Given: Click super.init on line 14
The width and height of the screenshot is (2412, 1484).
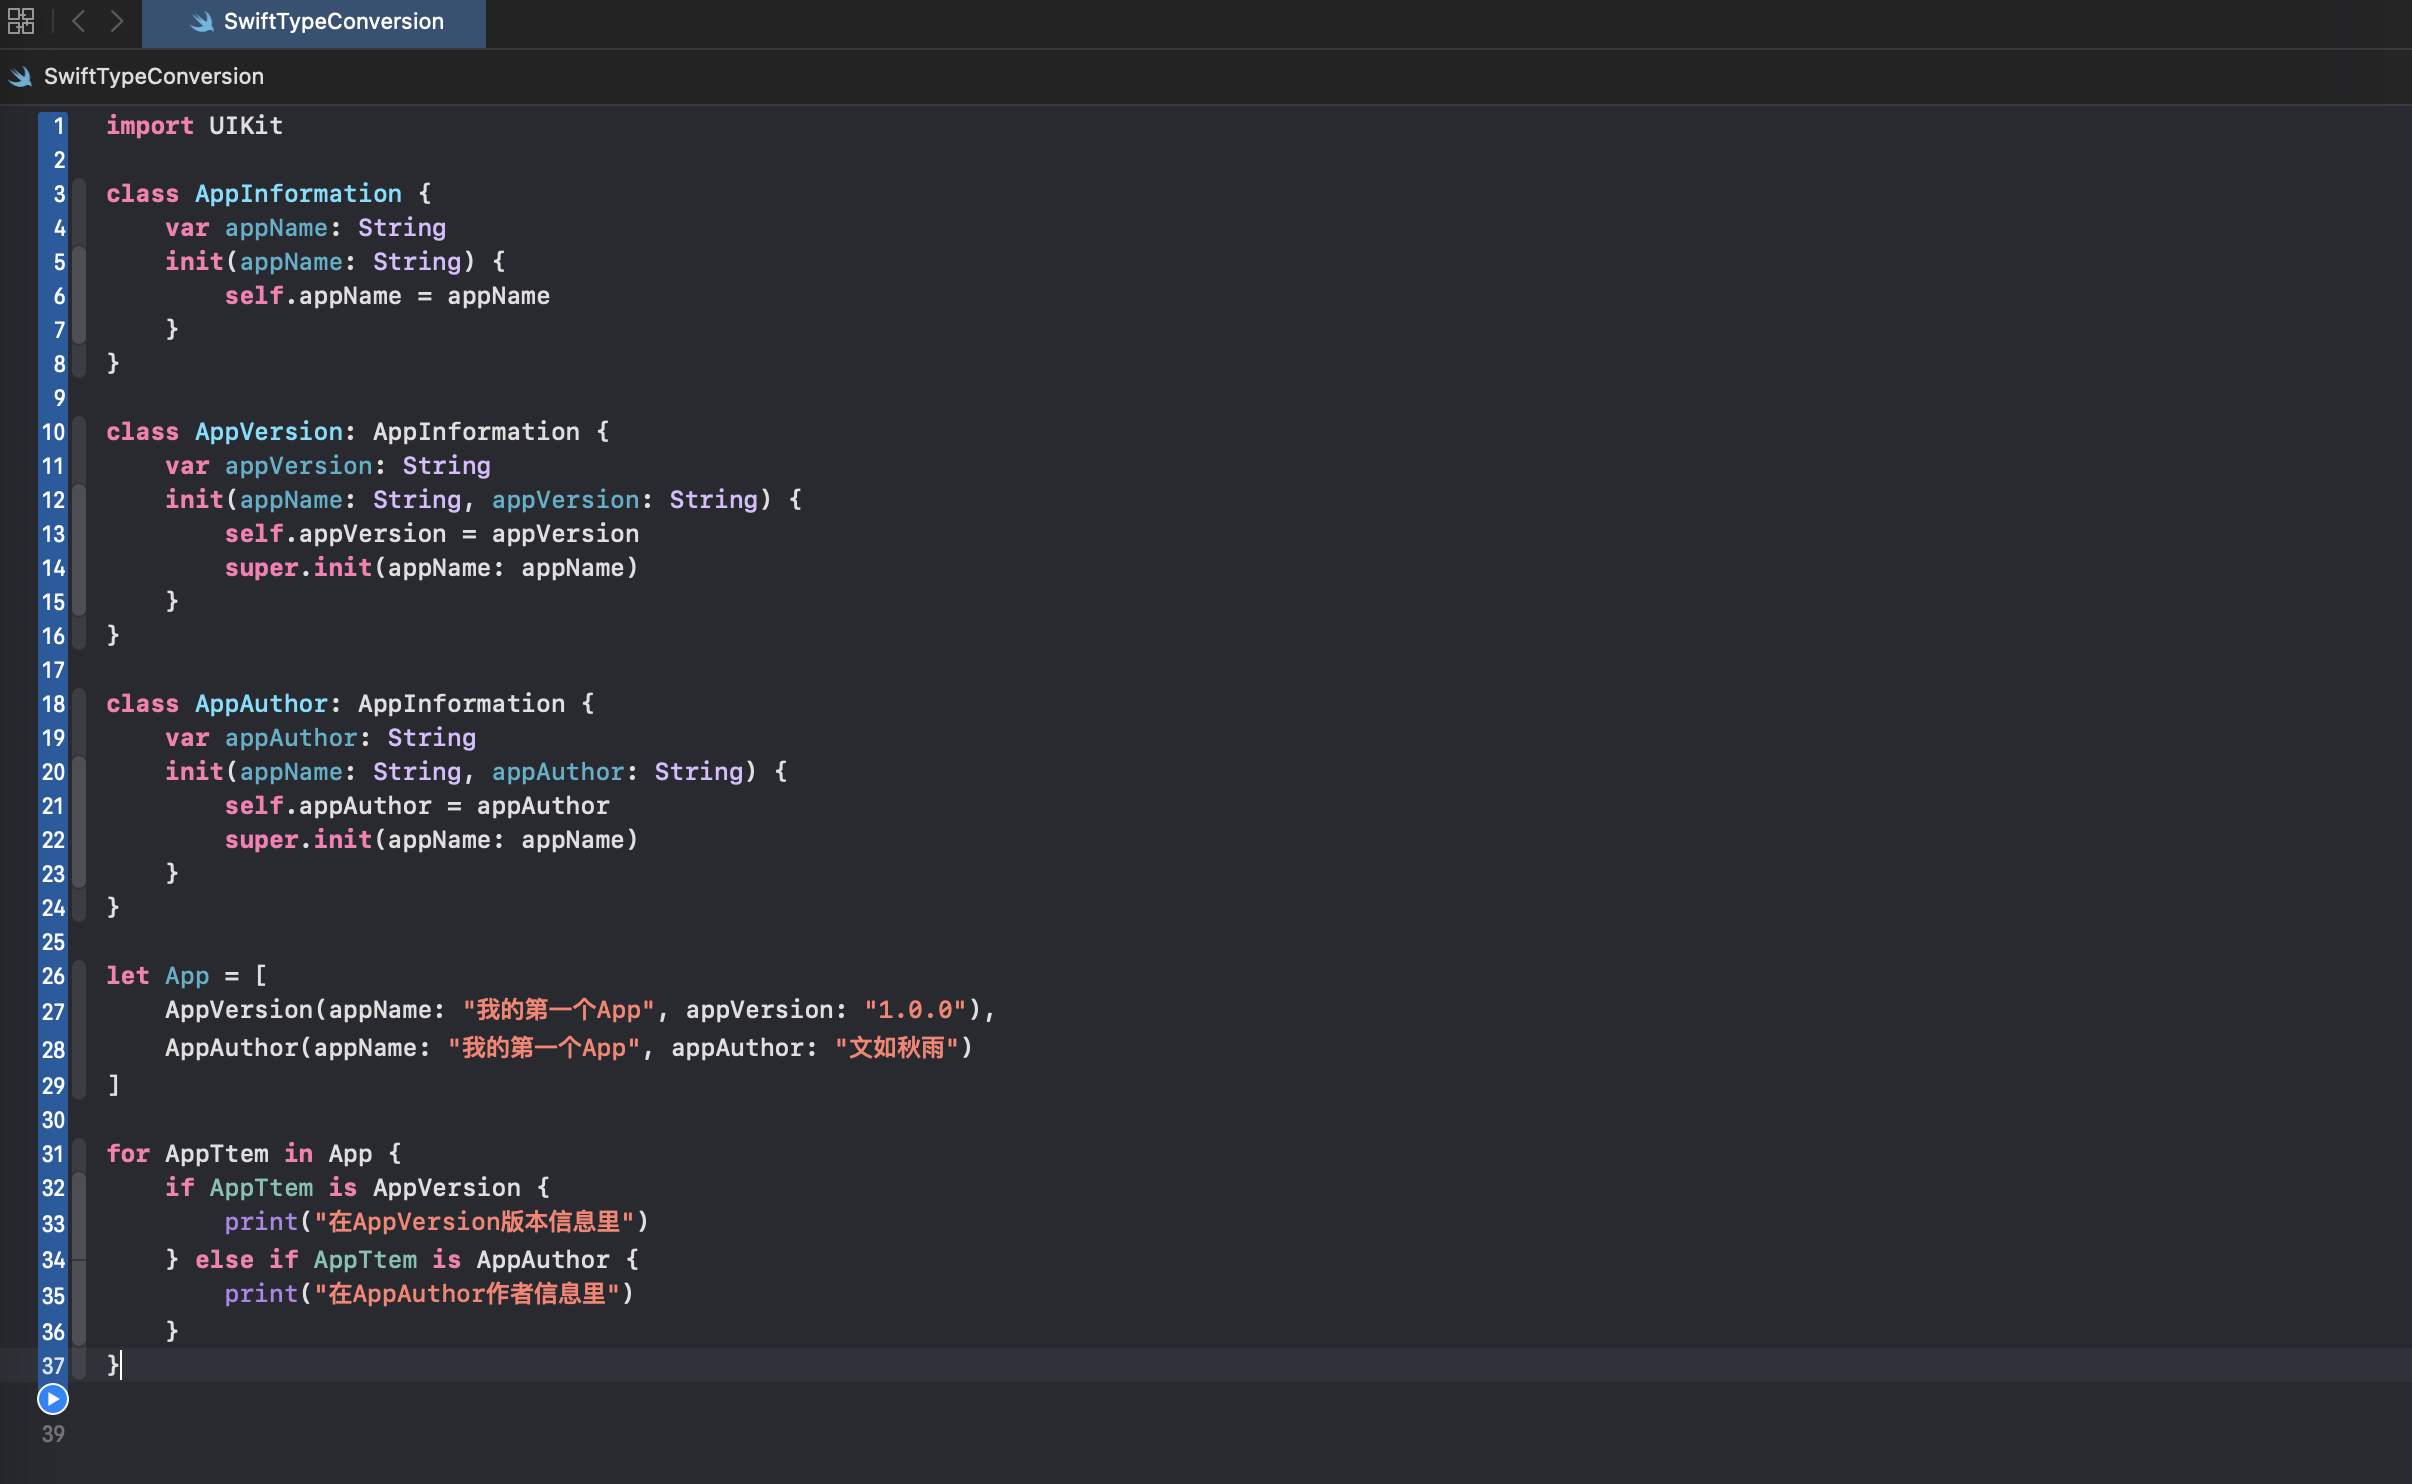Looking at the screenshot, I should tap(298, 568).
